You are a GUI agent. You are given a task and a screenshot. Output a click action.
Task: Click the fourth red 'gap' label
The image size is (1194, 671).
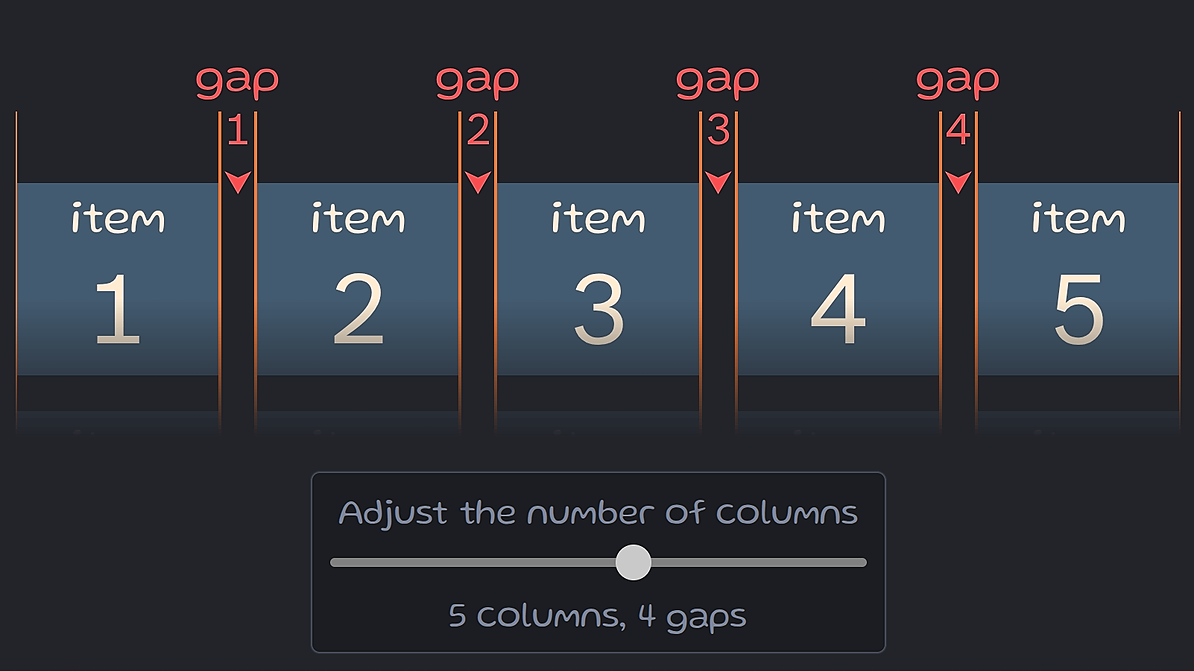click(x=958, y=81)
